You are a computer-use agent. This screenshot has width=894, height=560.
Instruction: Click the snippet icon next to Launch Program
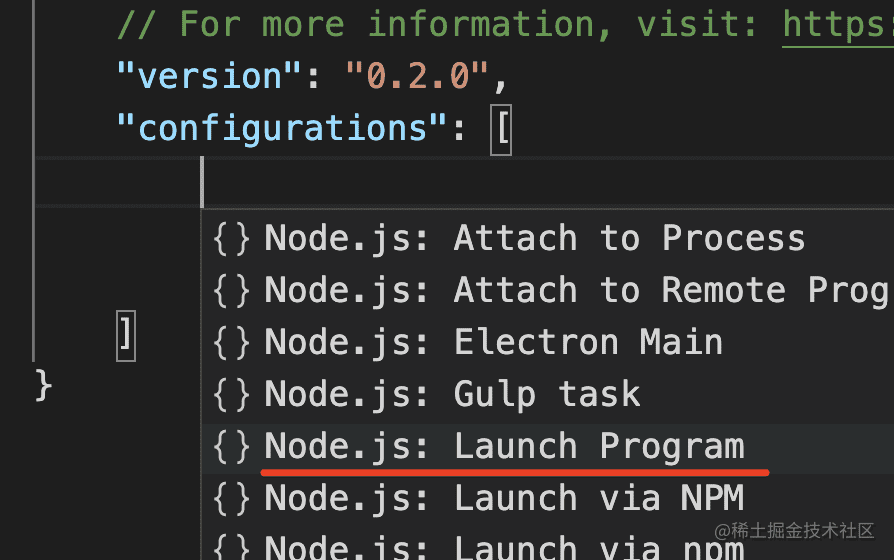click(232, 447)
